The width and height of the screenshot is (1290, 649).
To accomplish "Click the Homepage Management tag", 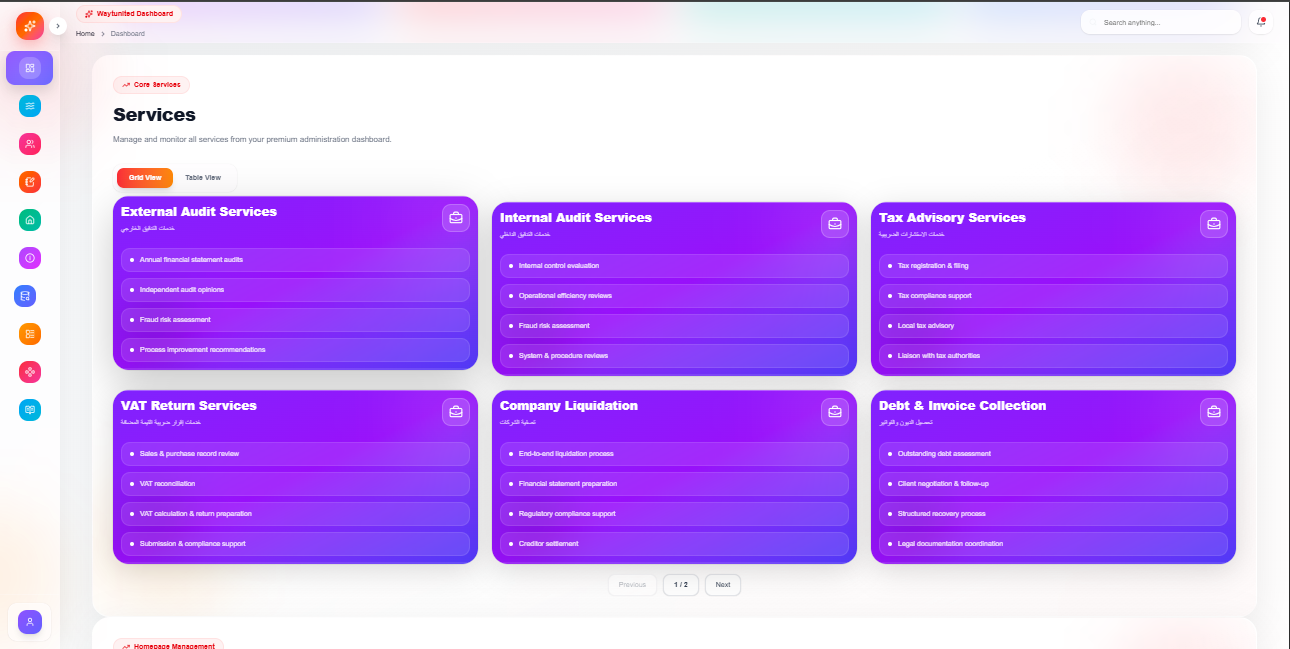I will click(168, 646).
